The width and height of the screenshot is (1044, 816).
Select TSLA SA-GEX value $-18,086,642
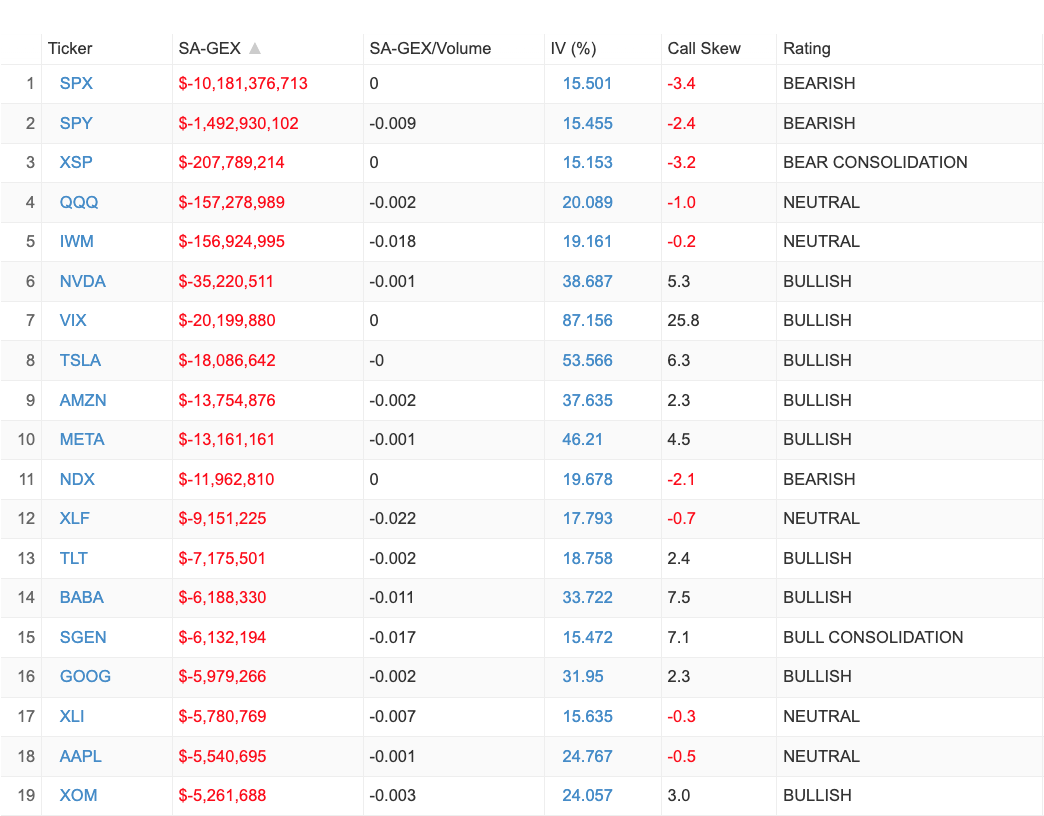pos(227,361)
